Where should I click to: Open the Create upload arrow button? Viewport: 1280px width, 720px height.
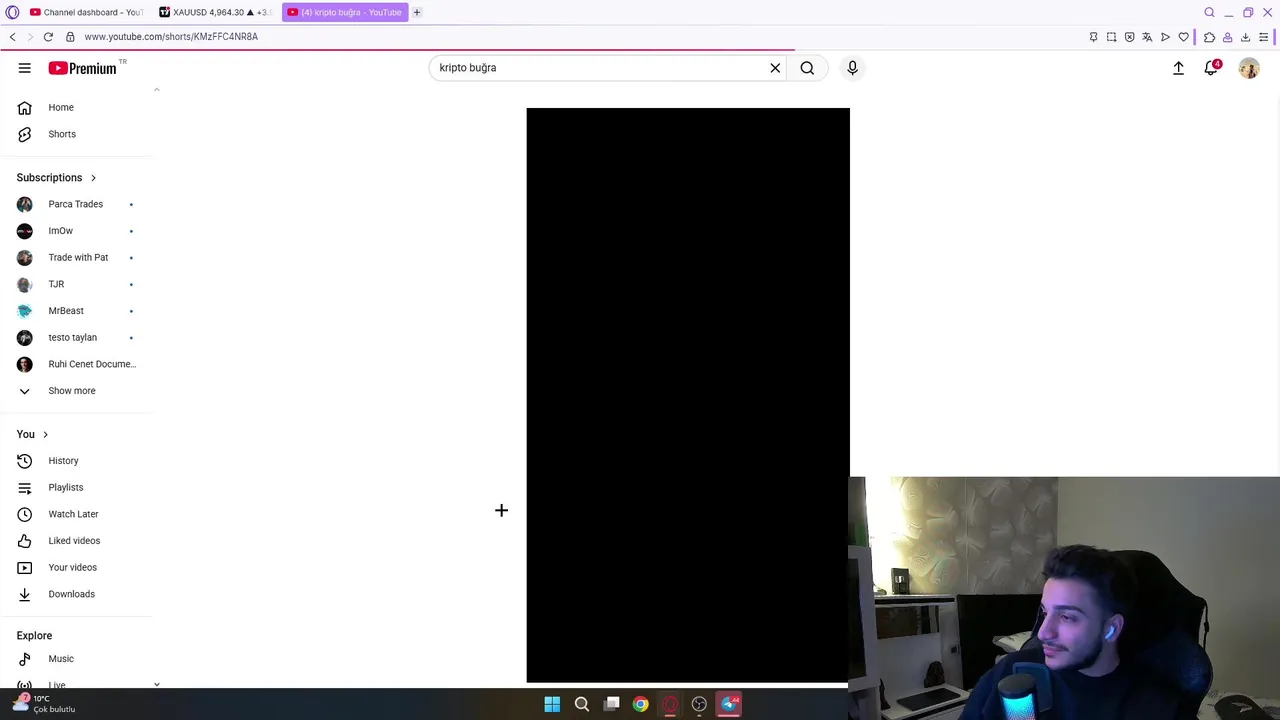pyautogui.click(x=1178, y=68)
